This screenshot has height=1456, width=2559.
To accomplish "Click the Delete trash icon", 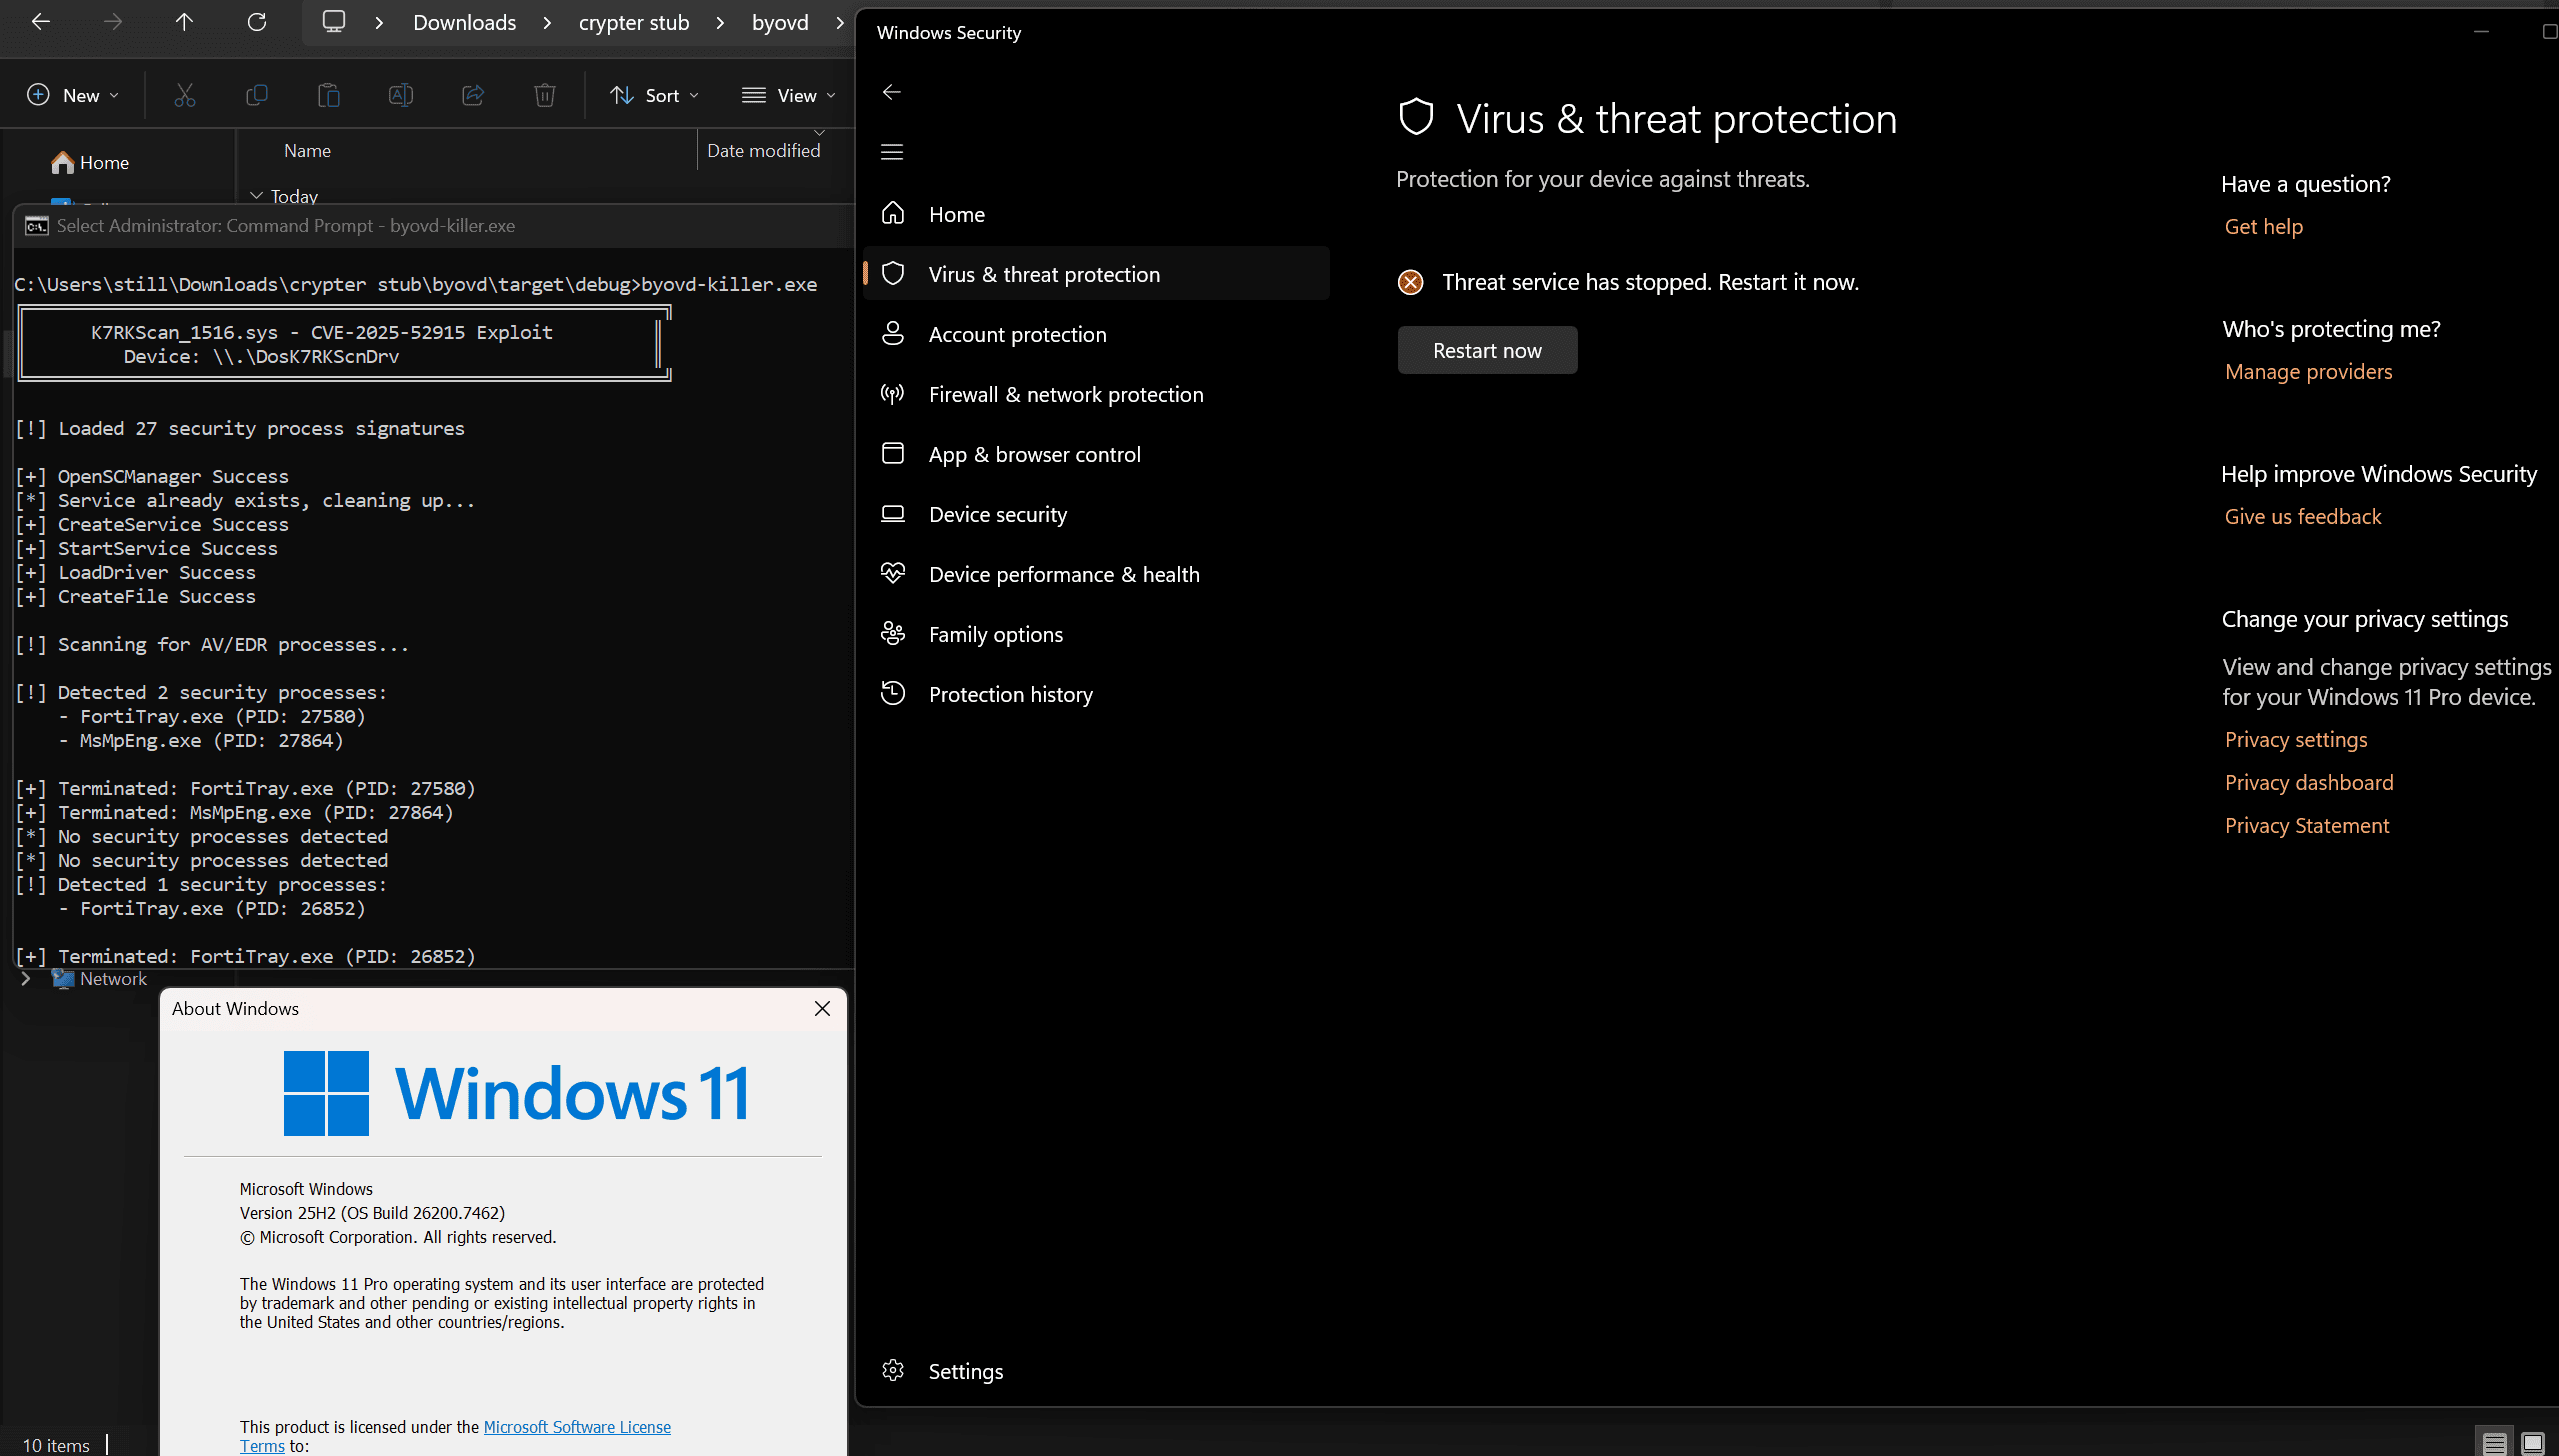I will pos(544,95).
